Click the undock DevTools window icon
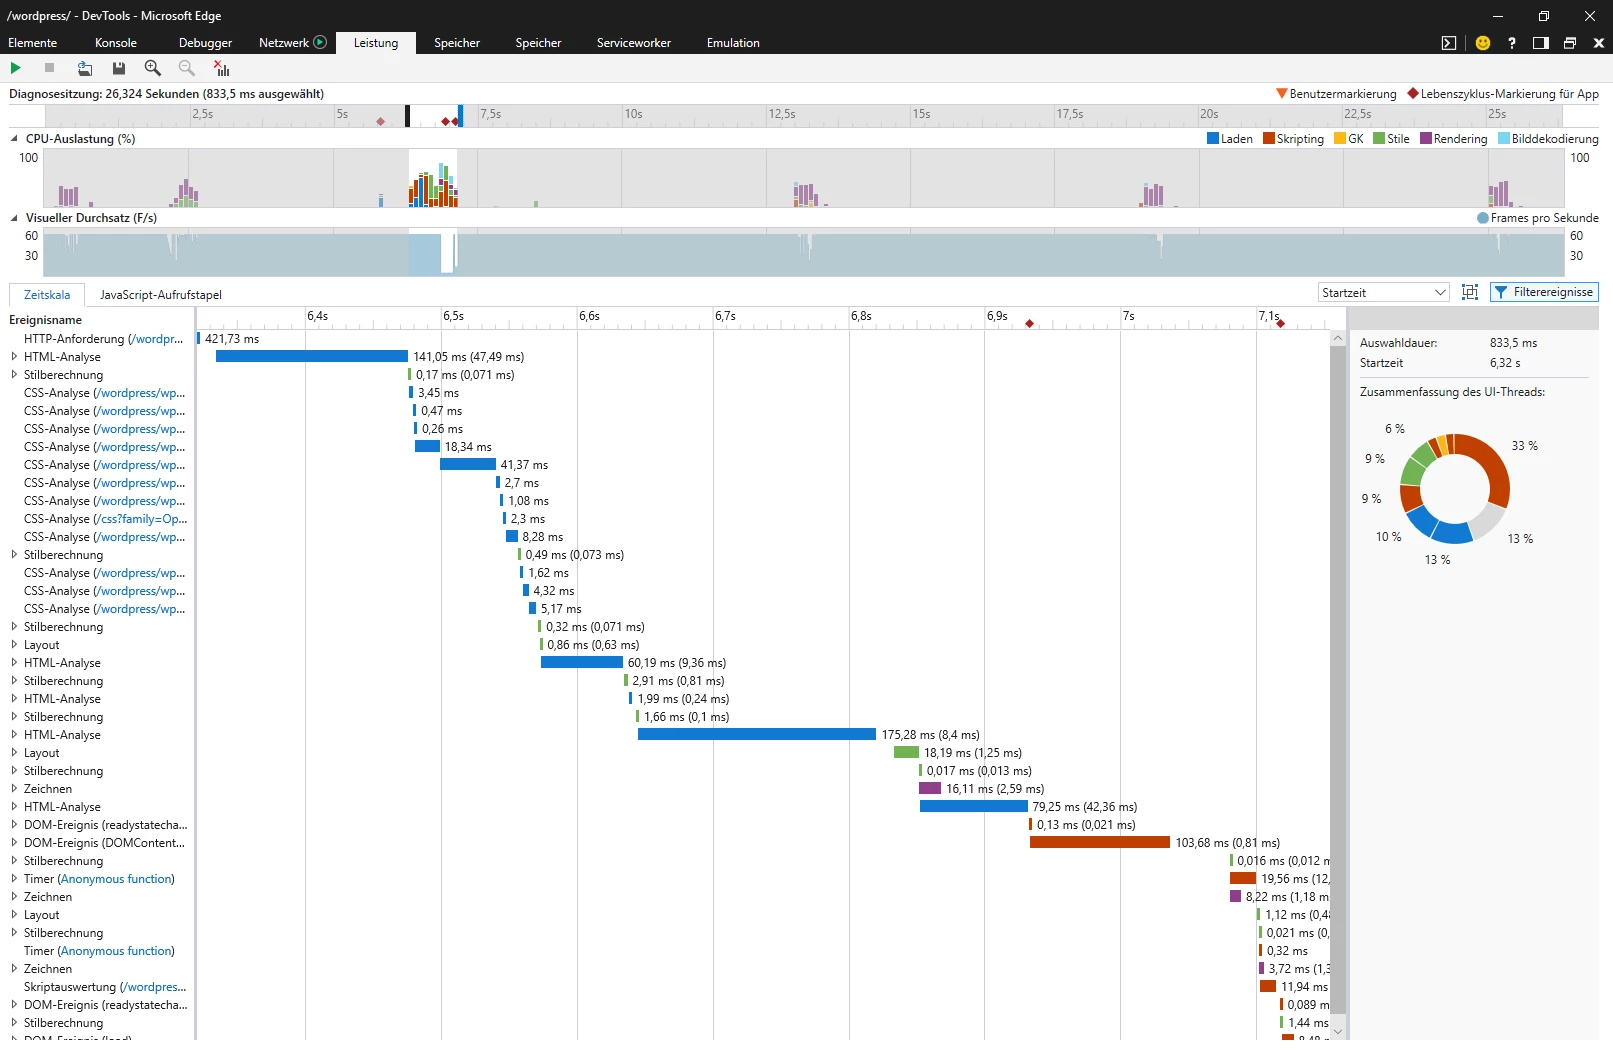Viewport: 1613px width, 1050px height. 1570,43
